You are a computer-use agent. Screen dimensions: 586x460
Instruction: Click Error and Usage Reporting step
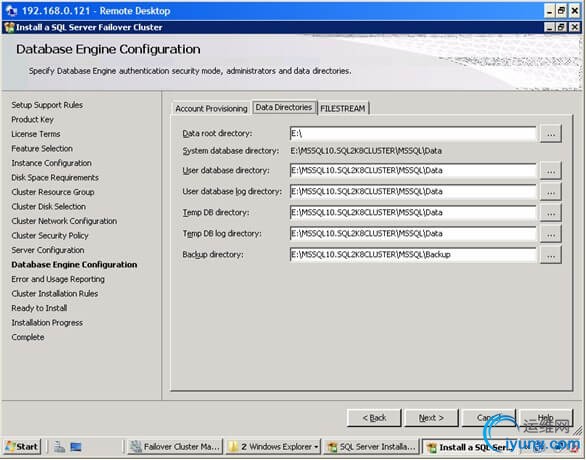[x=58, y=279]
